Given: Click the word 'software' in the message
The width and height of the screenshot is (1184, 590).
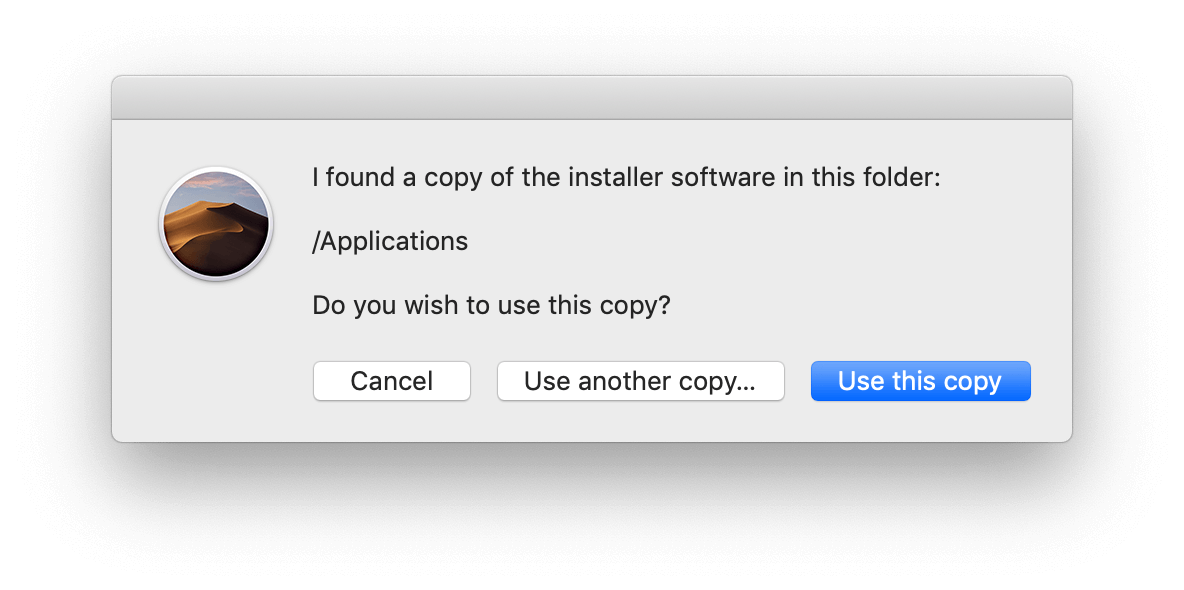Looking at the screenshot, I should (x=722, y=178).
